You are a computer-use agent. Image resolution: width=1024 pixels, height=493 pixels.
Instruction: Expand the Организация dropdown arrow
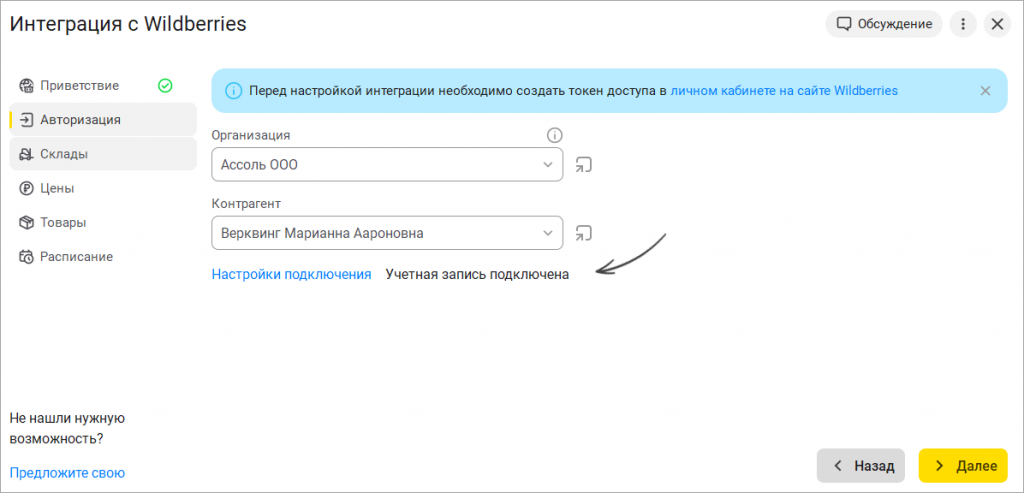click(x=548, y=165)
